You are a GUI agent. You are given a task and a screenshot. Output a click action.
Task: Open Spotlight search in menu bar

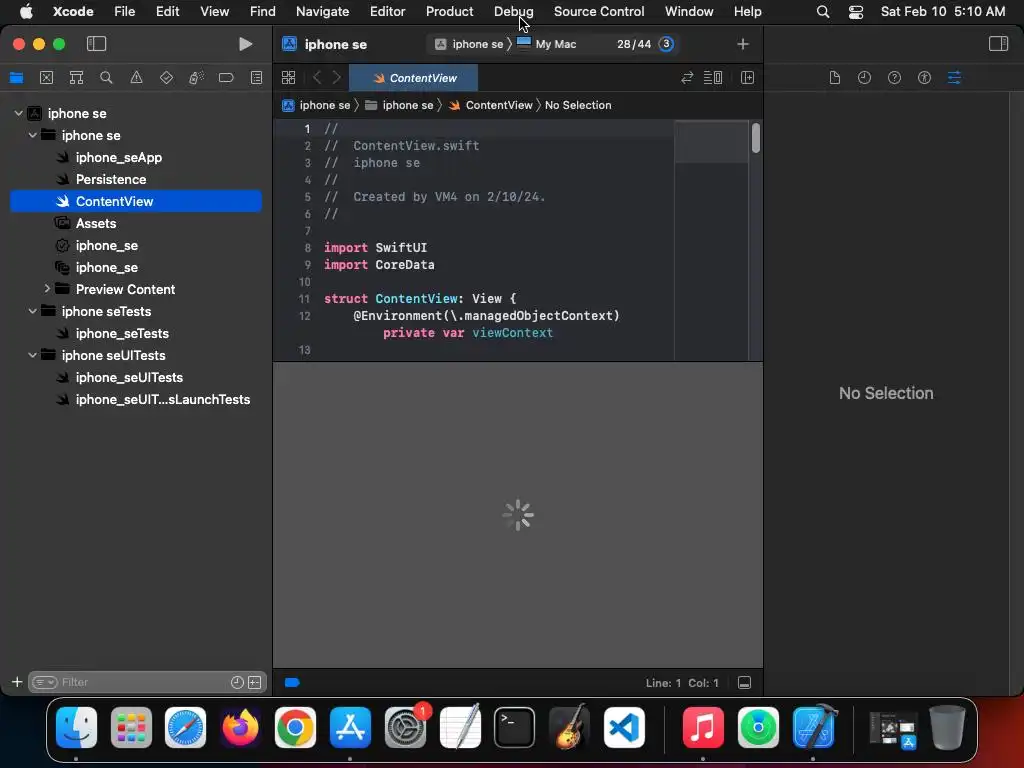[x=823, y=11]
